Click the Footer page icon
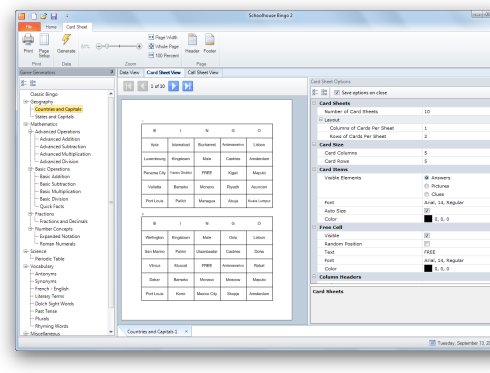 click(x=210, y=40)
